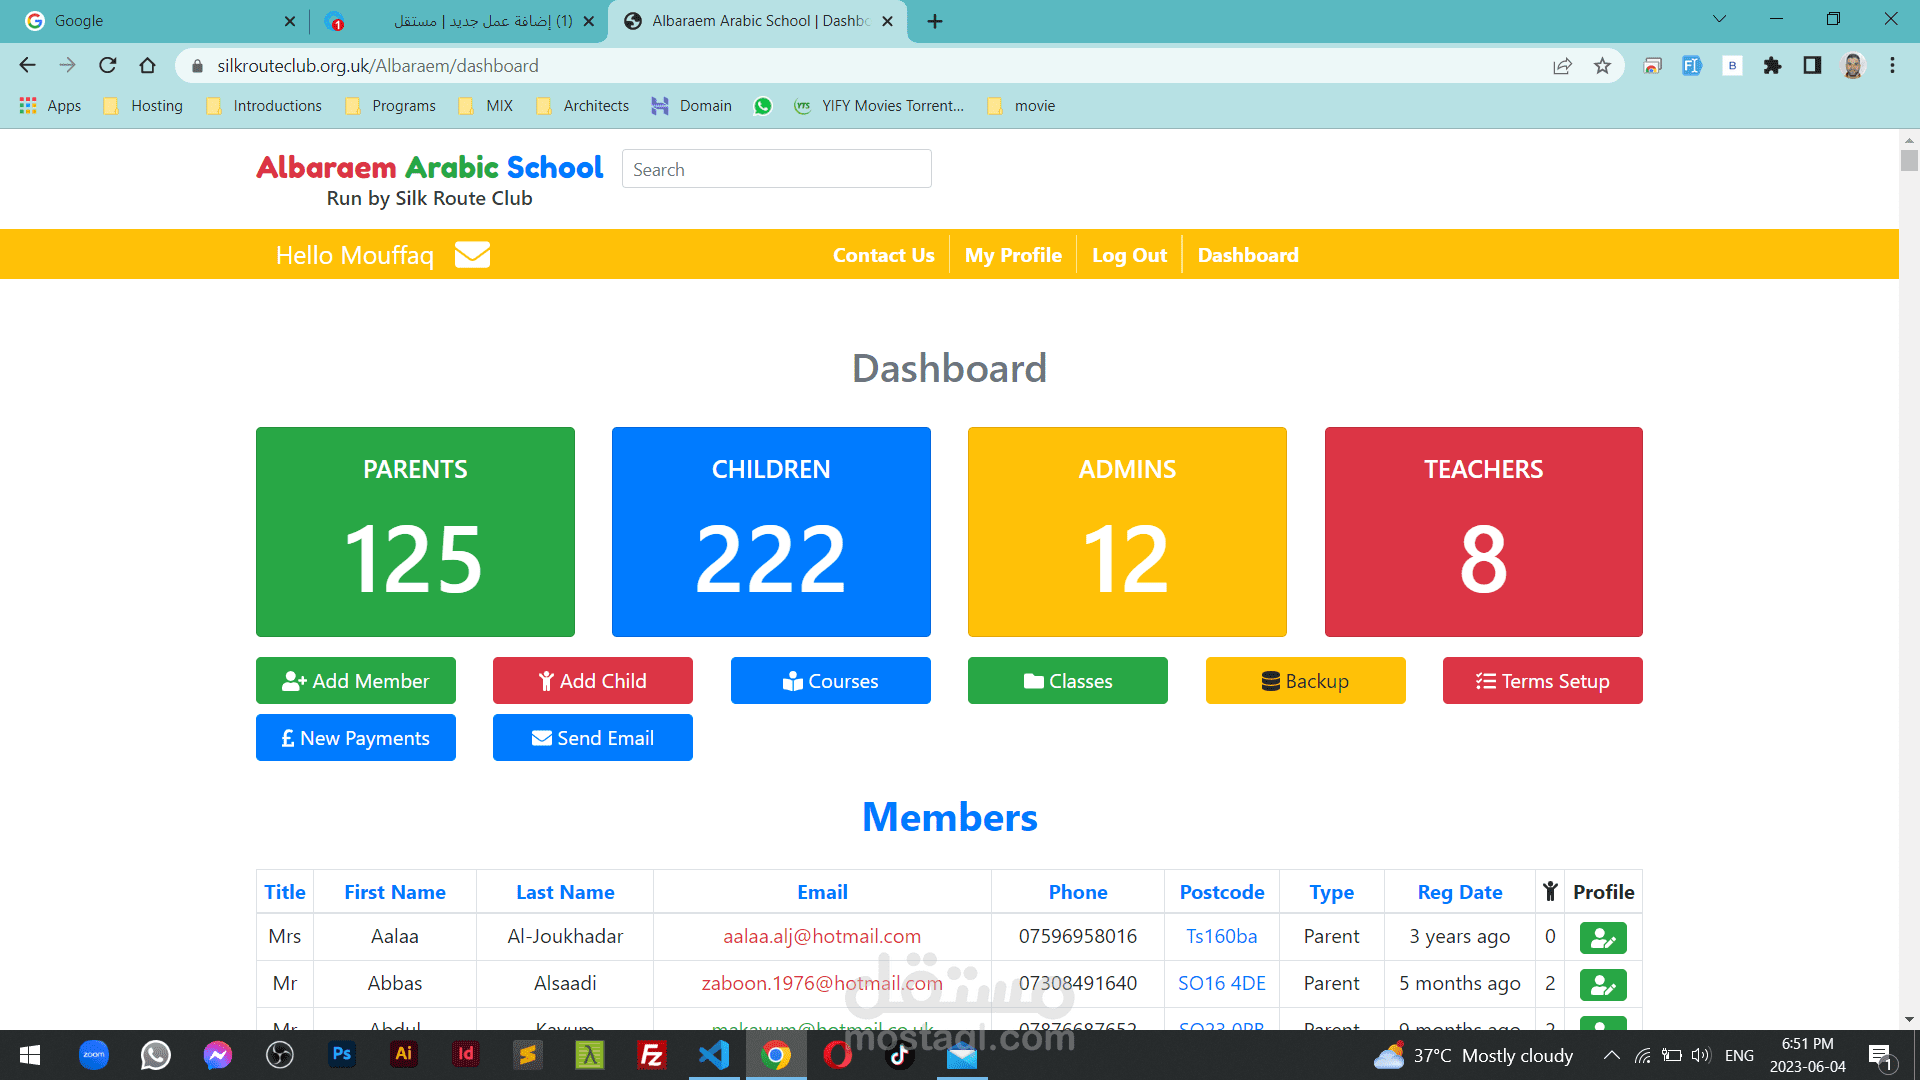1920x1080 pixels.
Task: Click the browser share icon
Action: pos(1562,66)
